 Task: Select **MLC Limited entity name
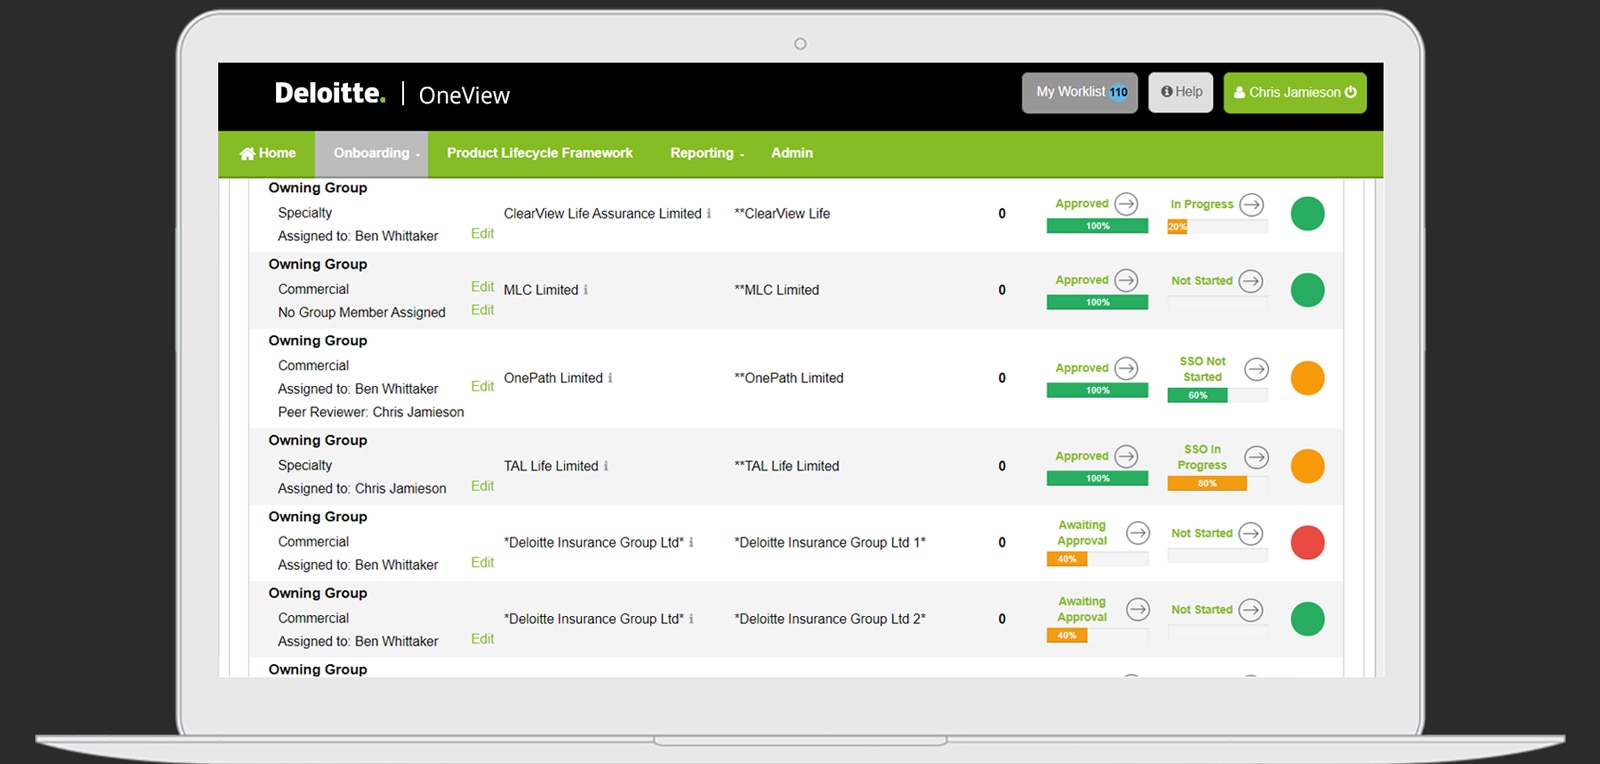(x=776, y=290)
